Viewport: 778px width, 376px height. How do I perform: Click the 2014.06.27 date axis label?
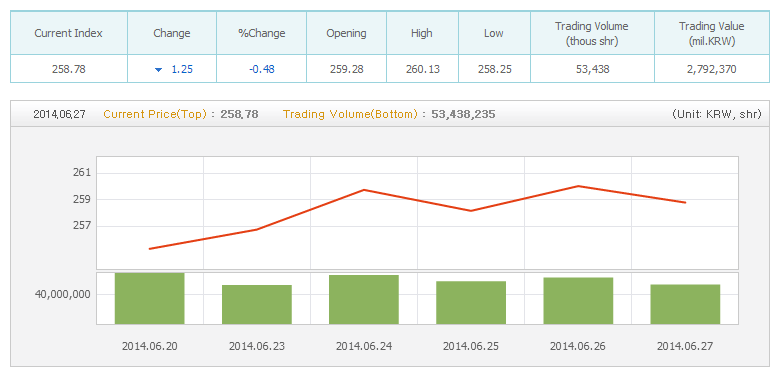(x=685, y=346)
